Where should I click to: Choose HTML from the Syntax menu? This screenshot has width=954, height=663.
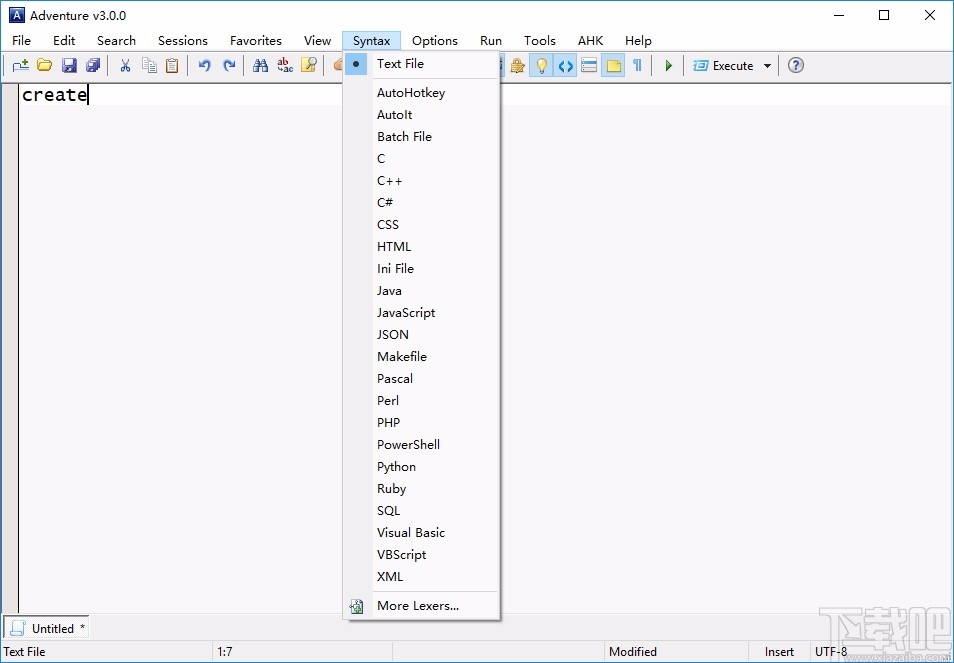click(x=421, y=246)
